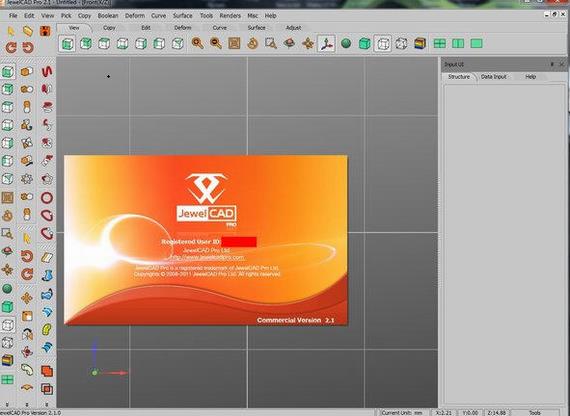The height and width of the screenshot is (416, 570).
Task: Click the orange overlapping squares boolean icon
Action: pos(47,371)
